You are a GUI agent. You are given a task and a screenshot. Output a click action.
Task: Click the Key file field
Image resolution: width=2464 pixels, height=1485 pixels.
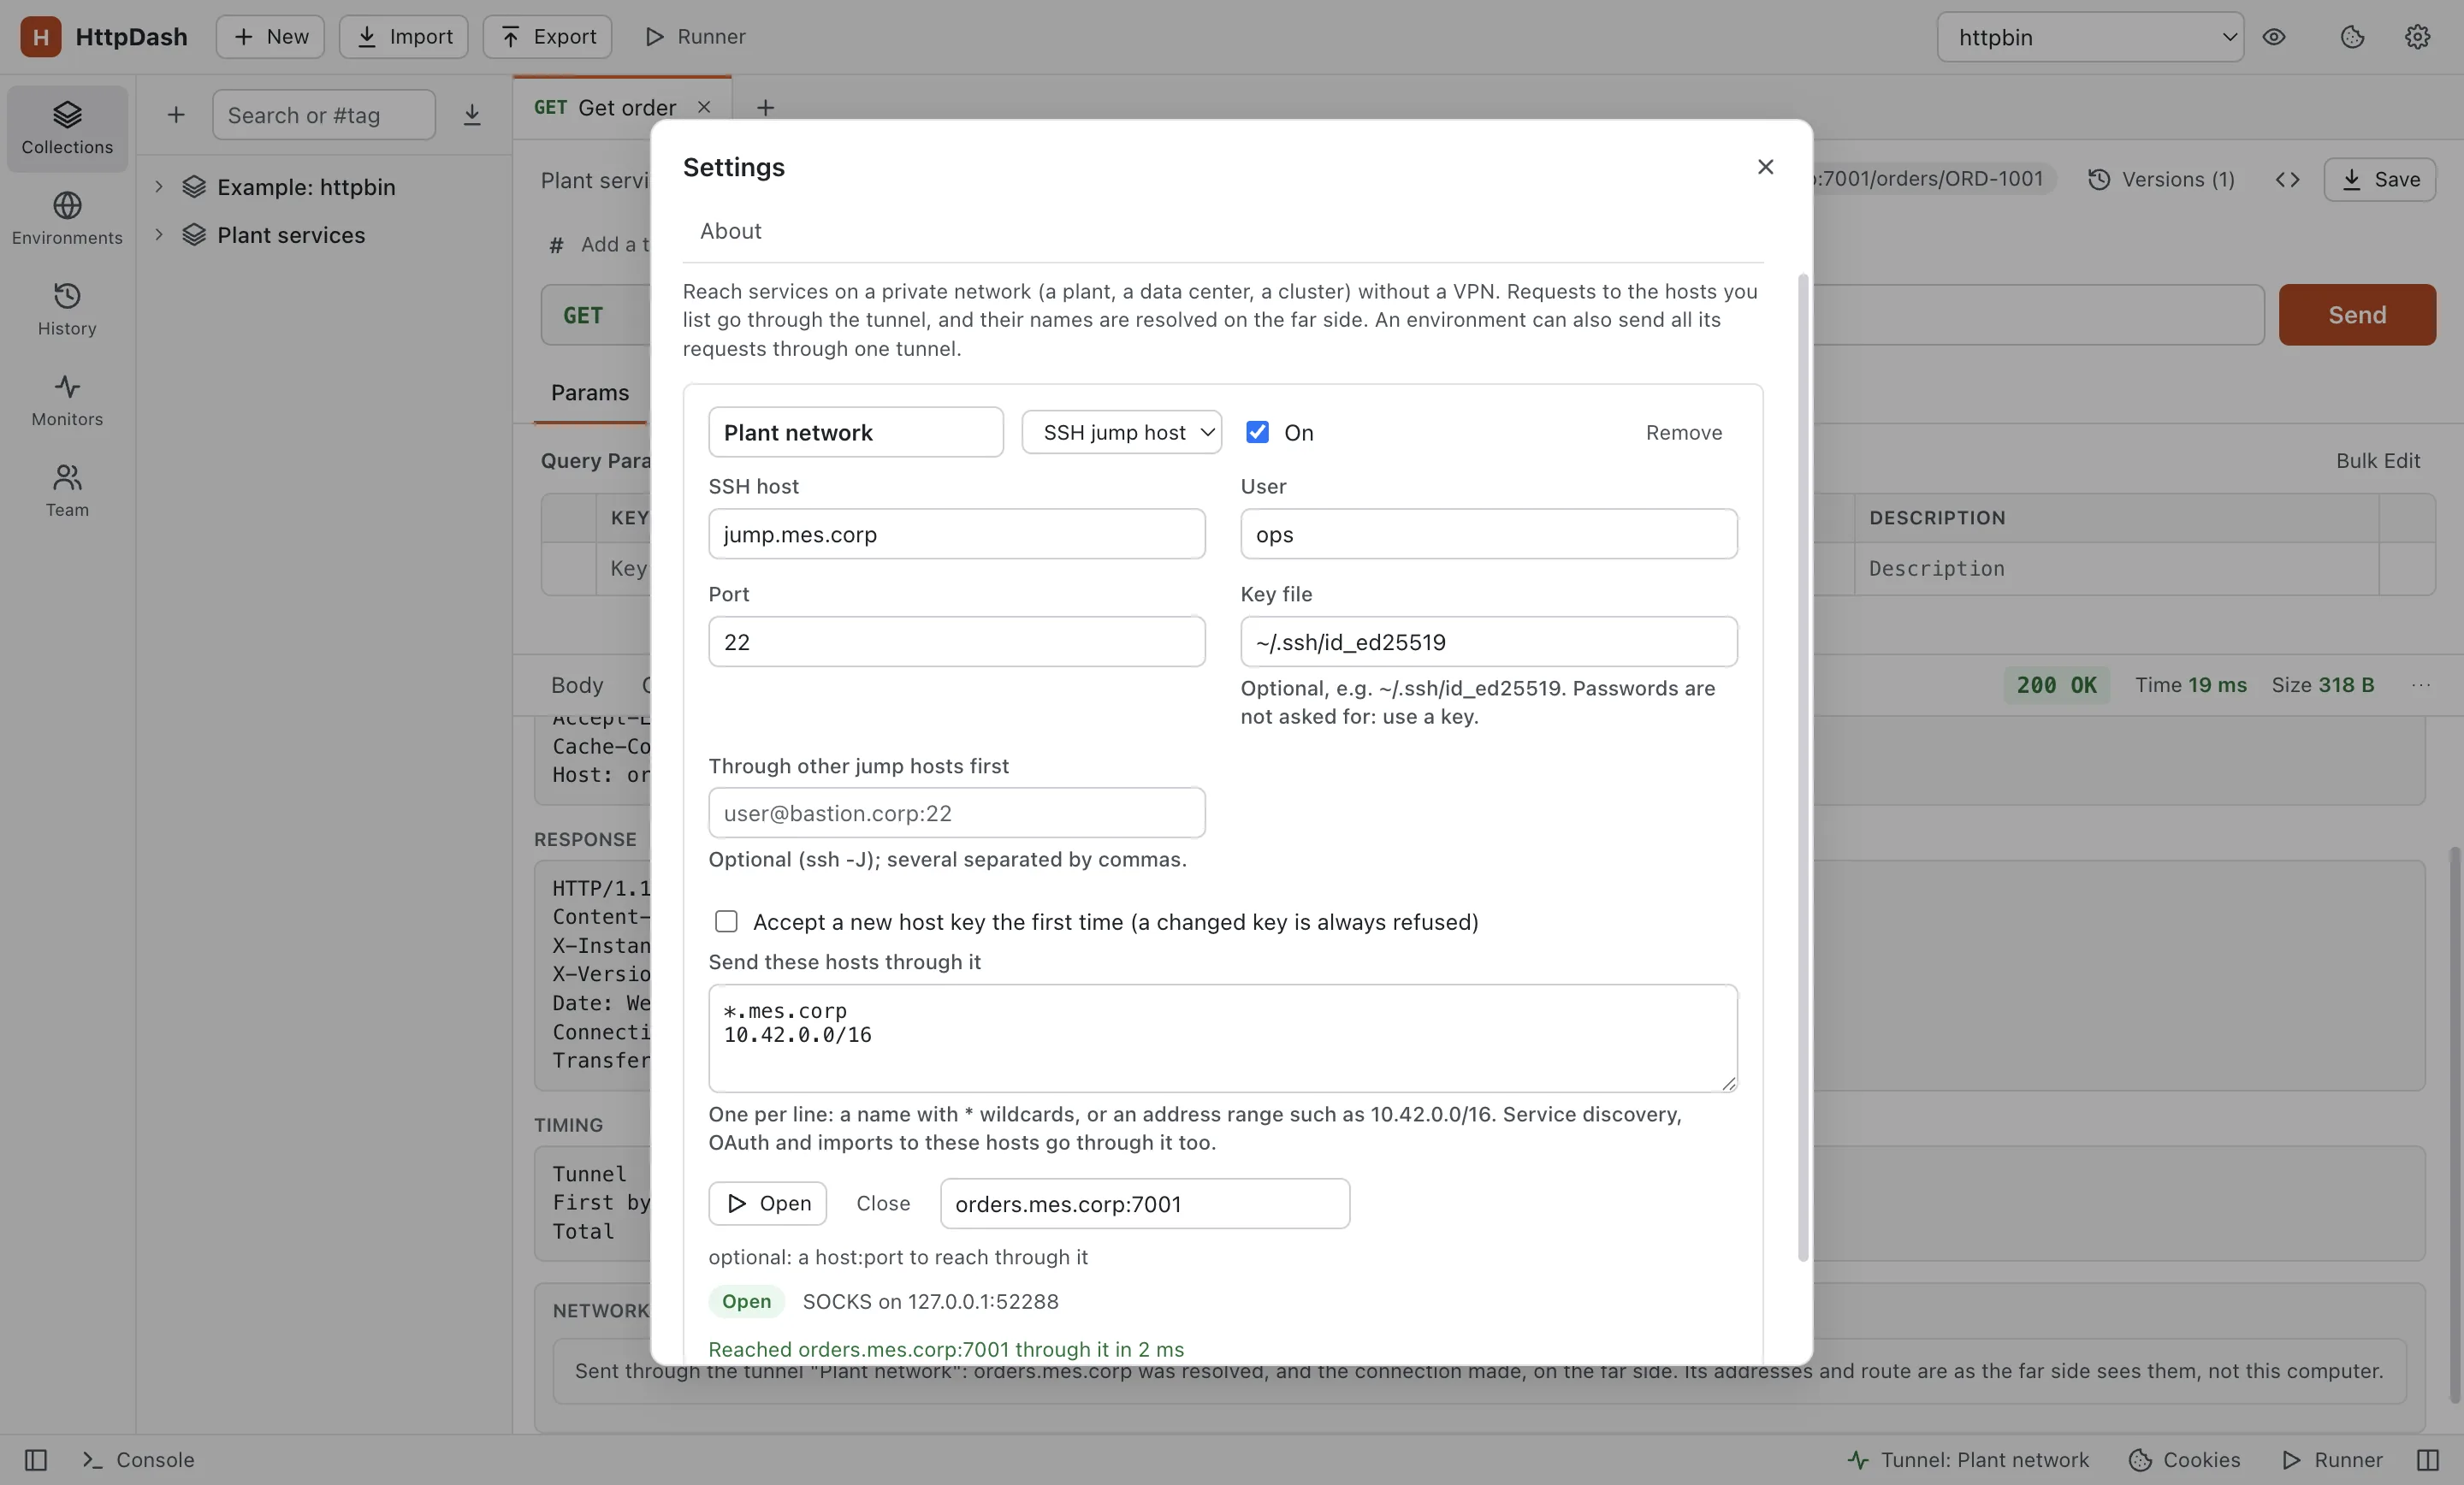(1488, 642)
